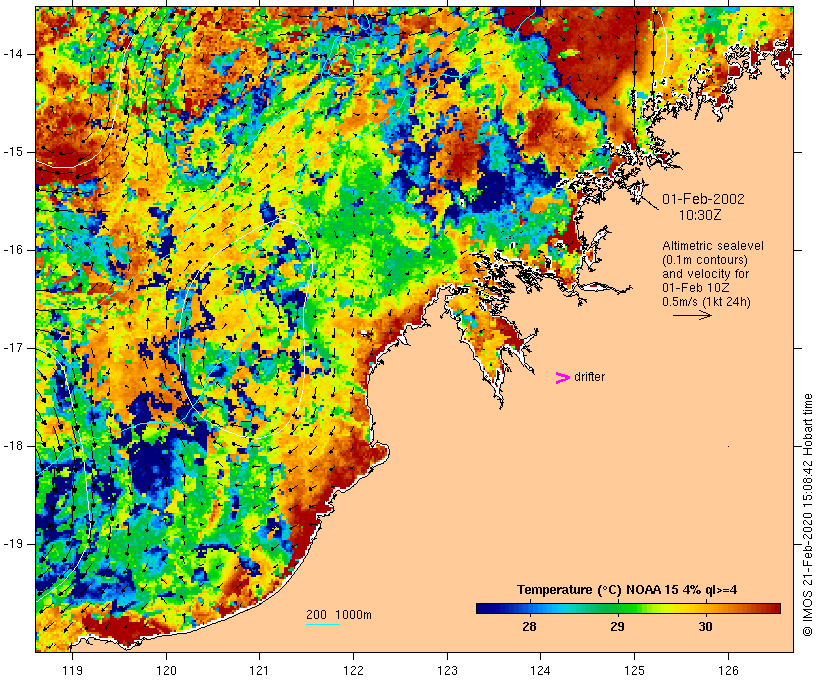Click the longitude label '120'
The height and width of the screenshot is (680, 820).
click(166, 671)
